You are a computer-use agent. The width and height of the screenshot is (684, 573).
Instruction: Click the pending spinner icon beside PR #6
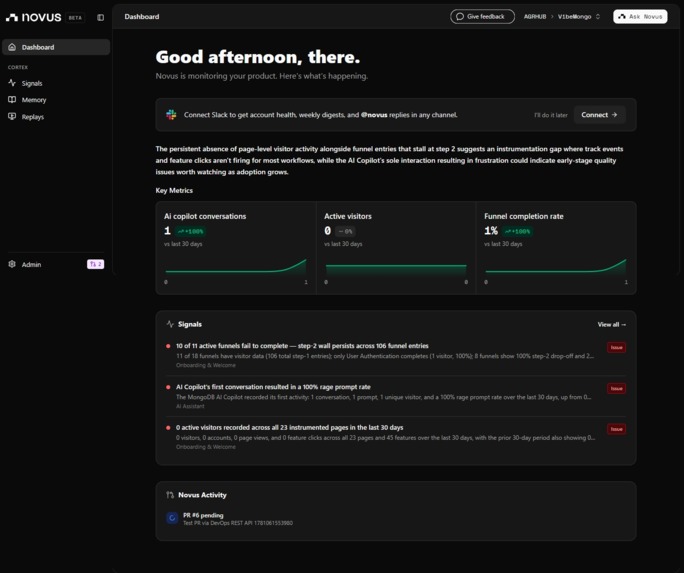pos(172,518)
